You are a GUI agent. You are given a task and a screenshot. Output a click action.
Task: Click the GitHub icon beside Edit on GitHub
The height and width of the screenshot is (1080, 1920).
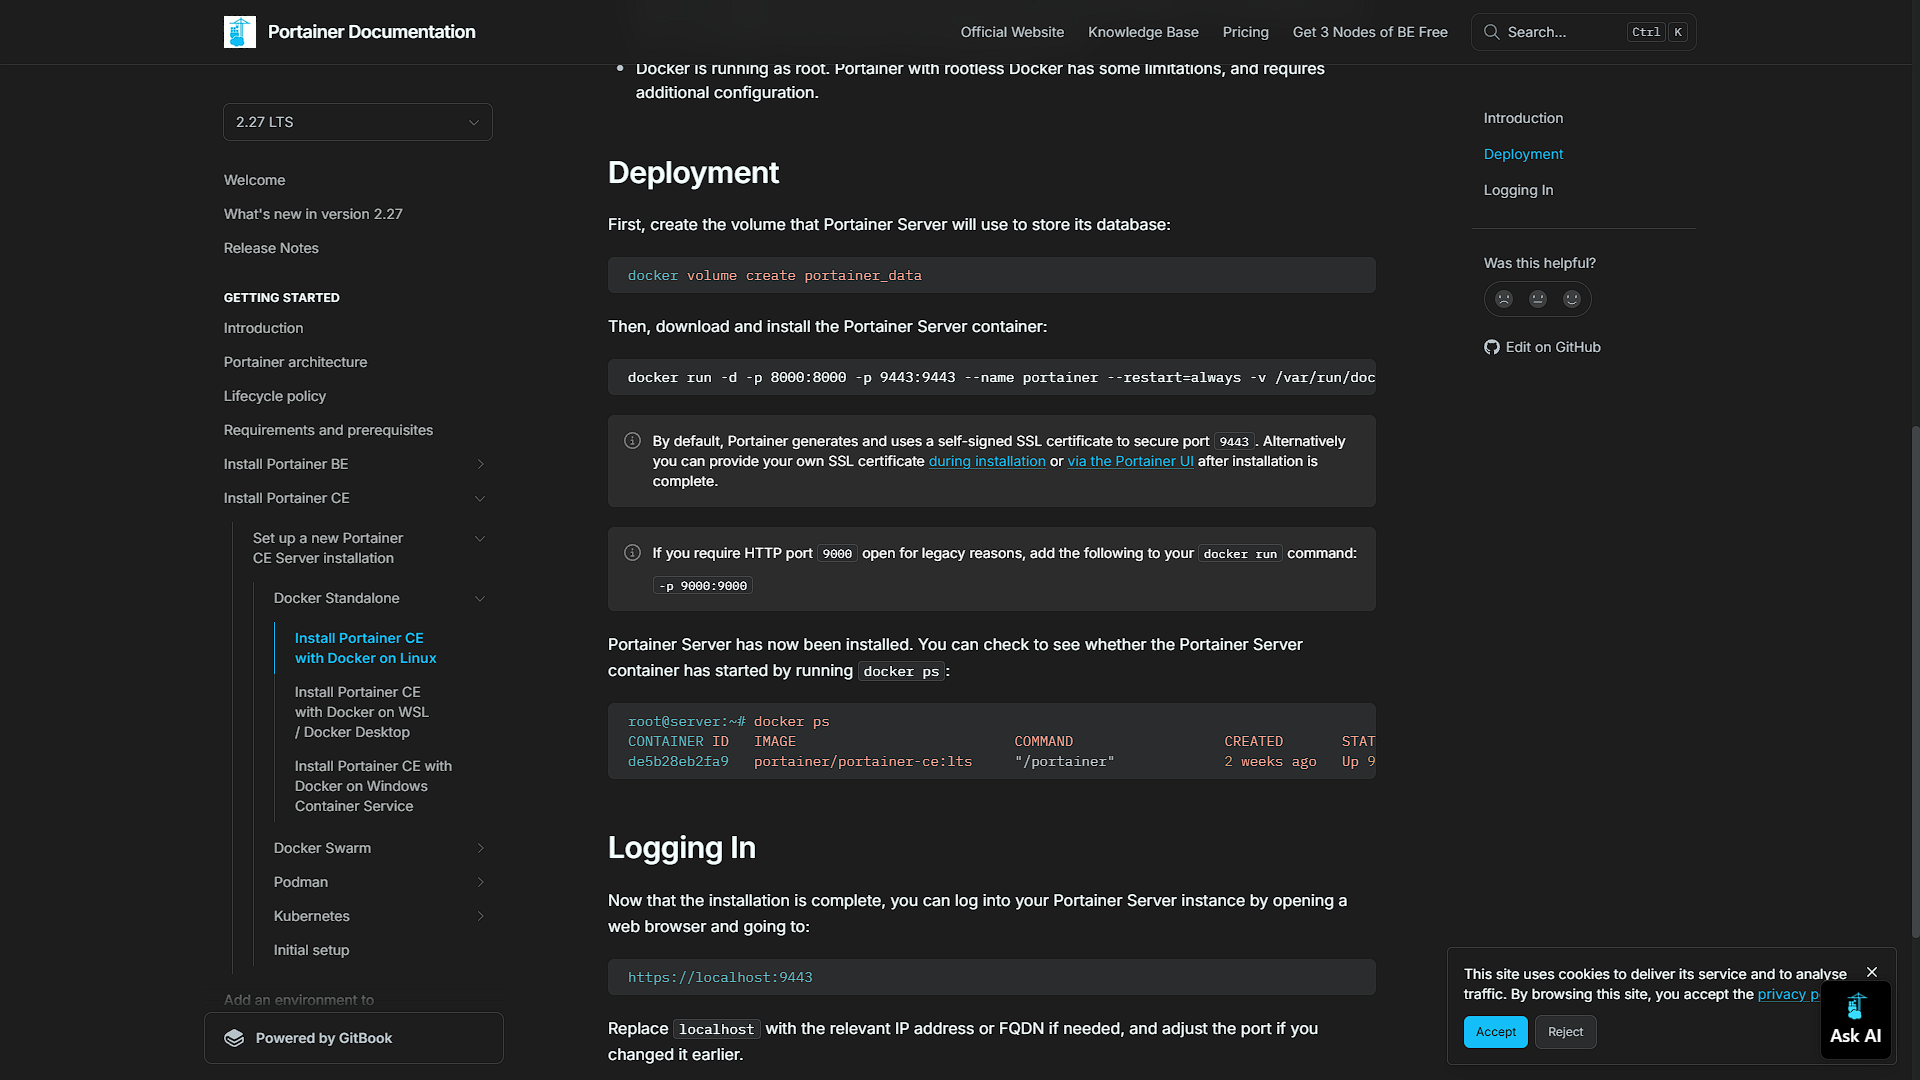(1492, 347)
